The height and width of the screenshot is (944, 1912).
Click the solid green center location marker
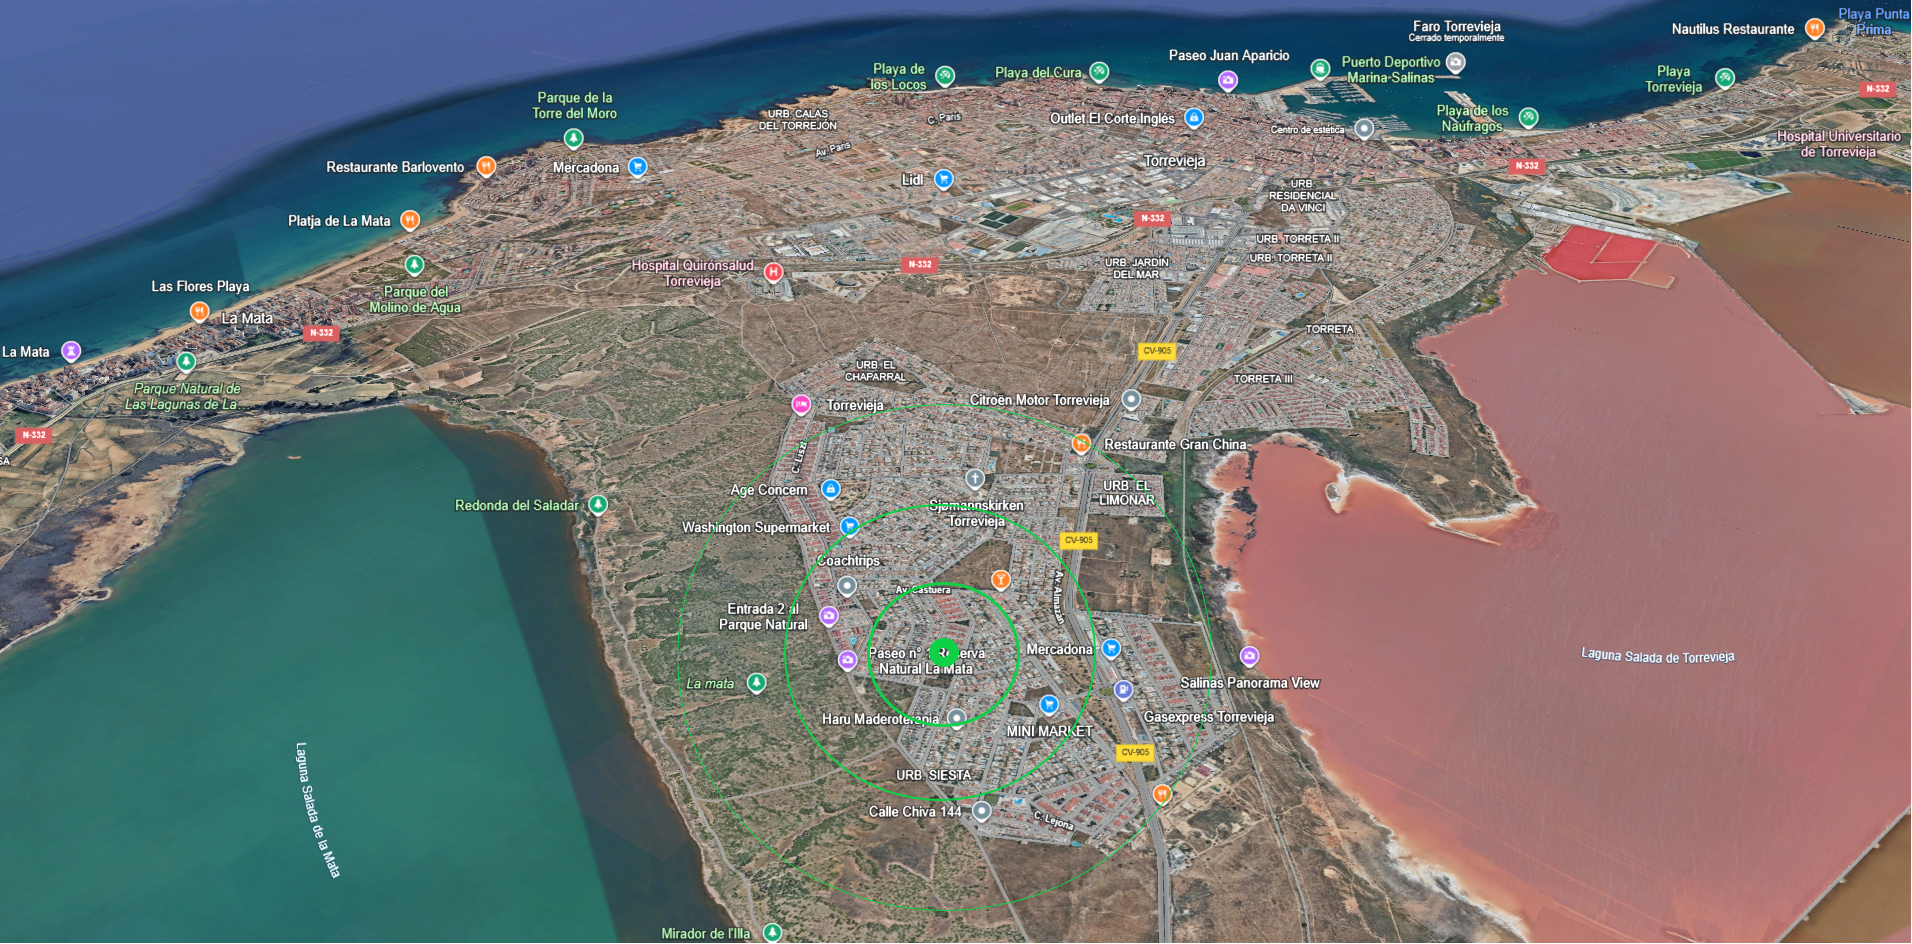[x=944, y=653]
